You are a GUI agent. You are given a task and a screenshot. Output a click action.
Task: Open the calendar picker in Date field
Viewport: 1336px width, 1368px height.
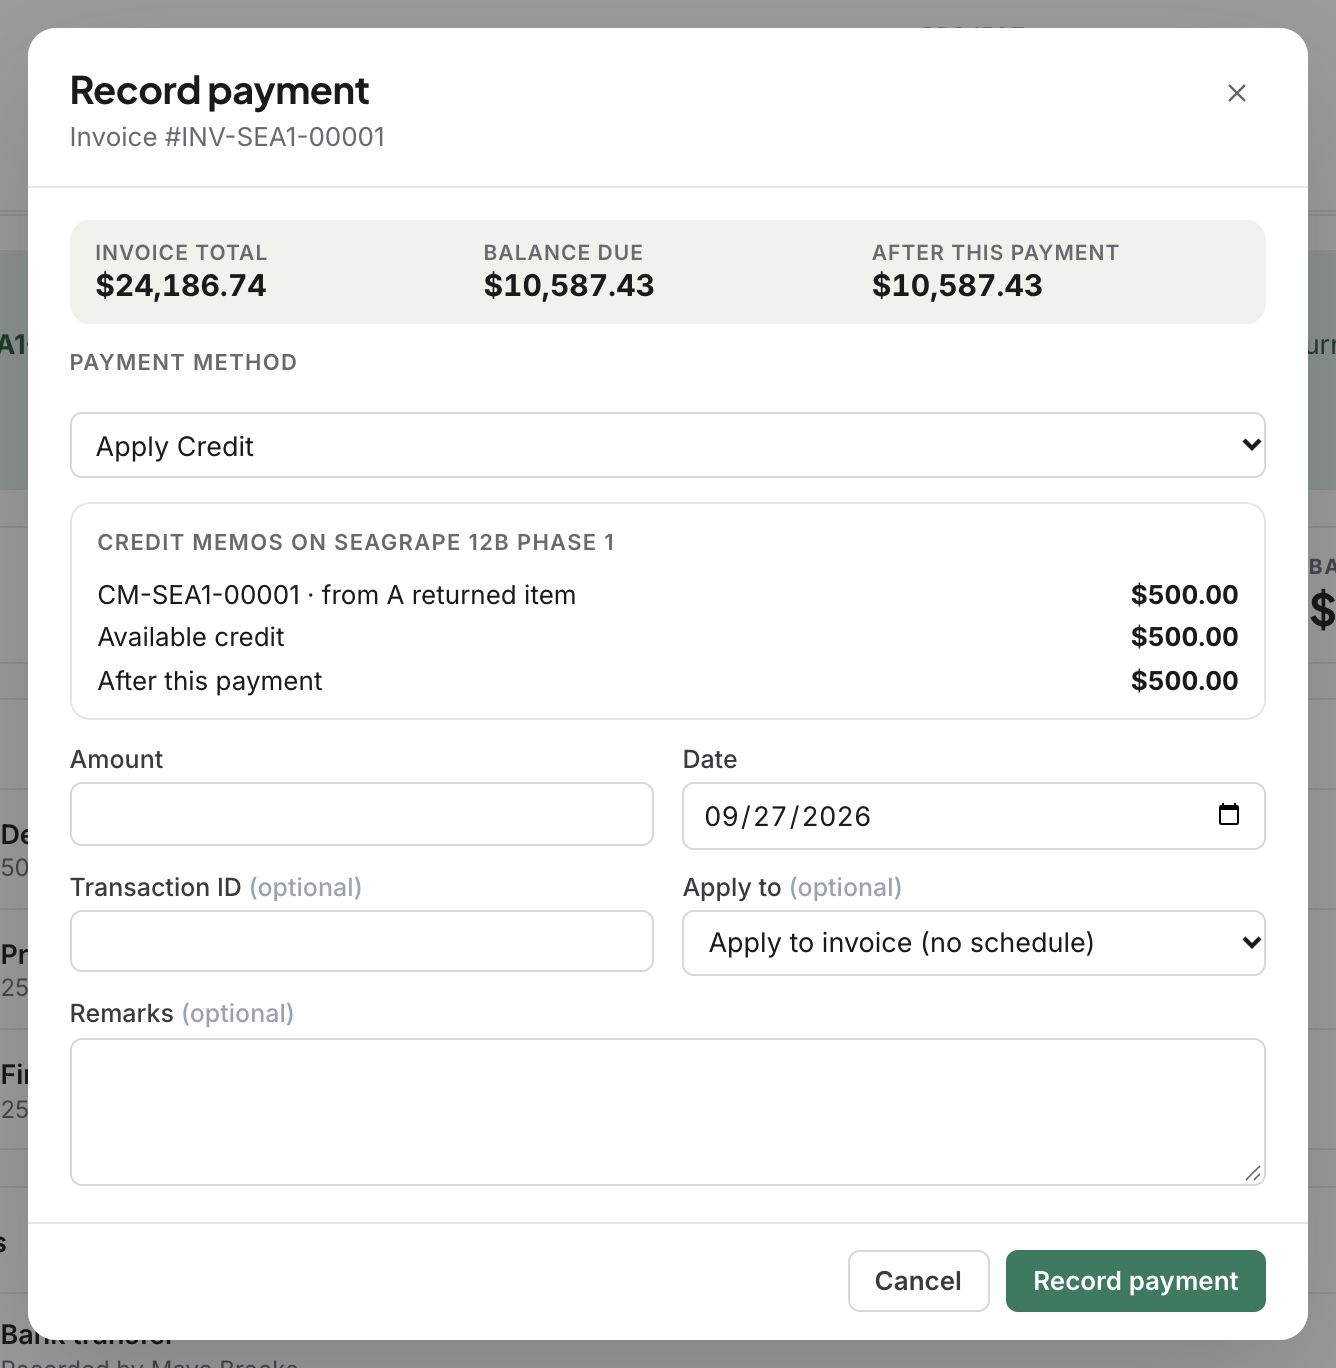pyautogui.click(x=1228, y=815)
